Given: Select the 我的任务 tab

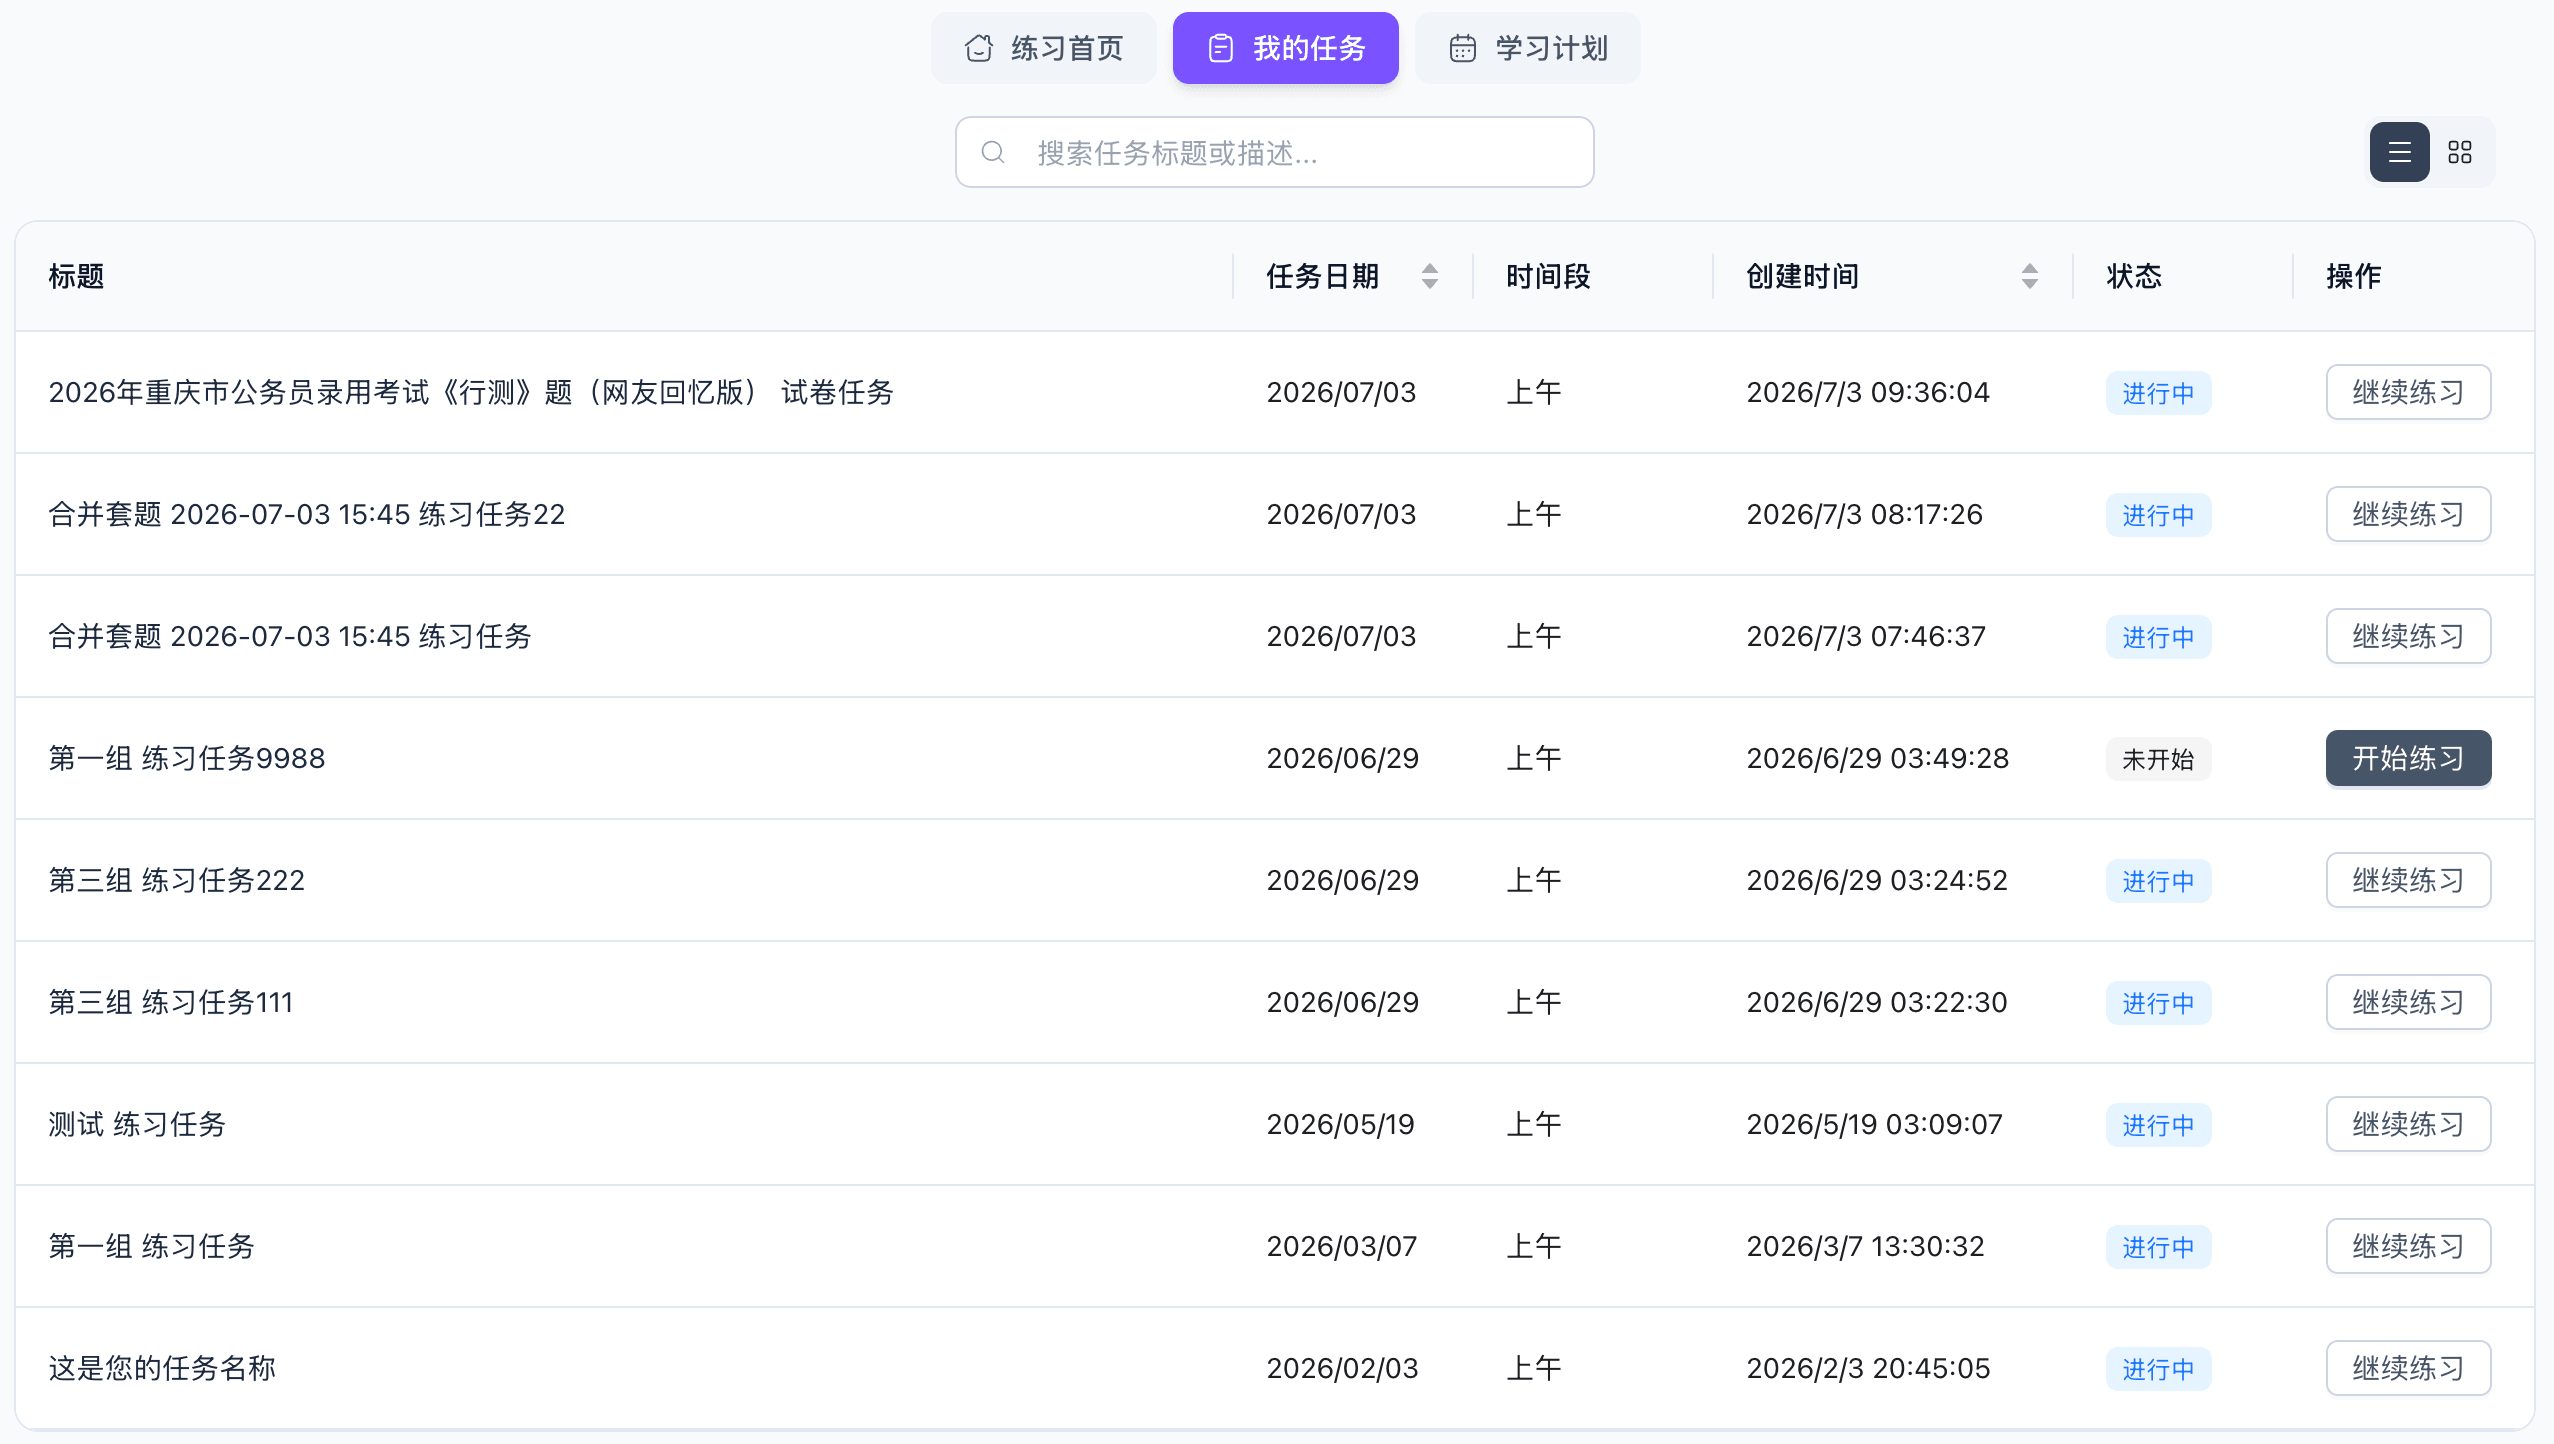Looking at the screenshot, I should pyautogui.click(x=1286, y=48).
